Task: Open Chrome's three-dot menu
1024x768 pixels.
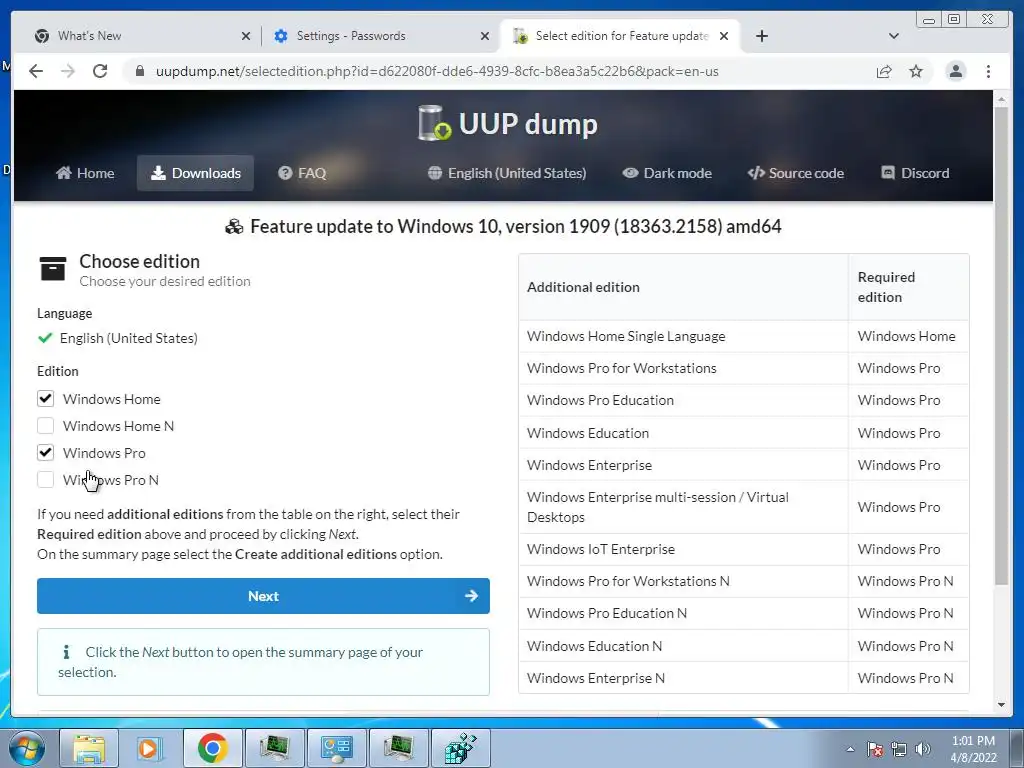Action: 988,71
